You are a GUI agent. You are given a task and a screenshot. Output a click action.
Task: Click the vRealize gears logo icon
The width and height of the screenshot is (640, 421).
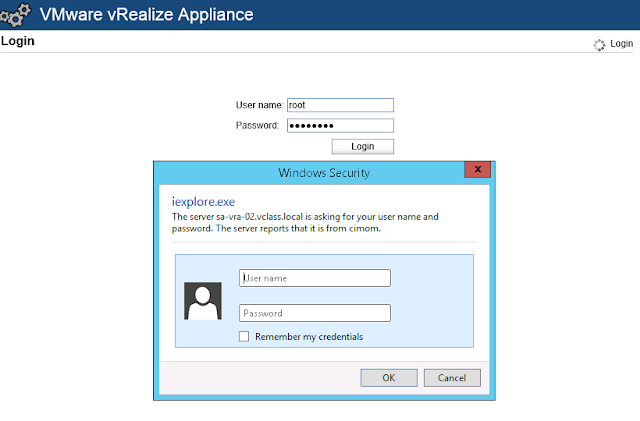click(15, 15)
